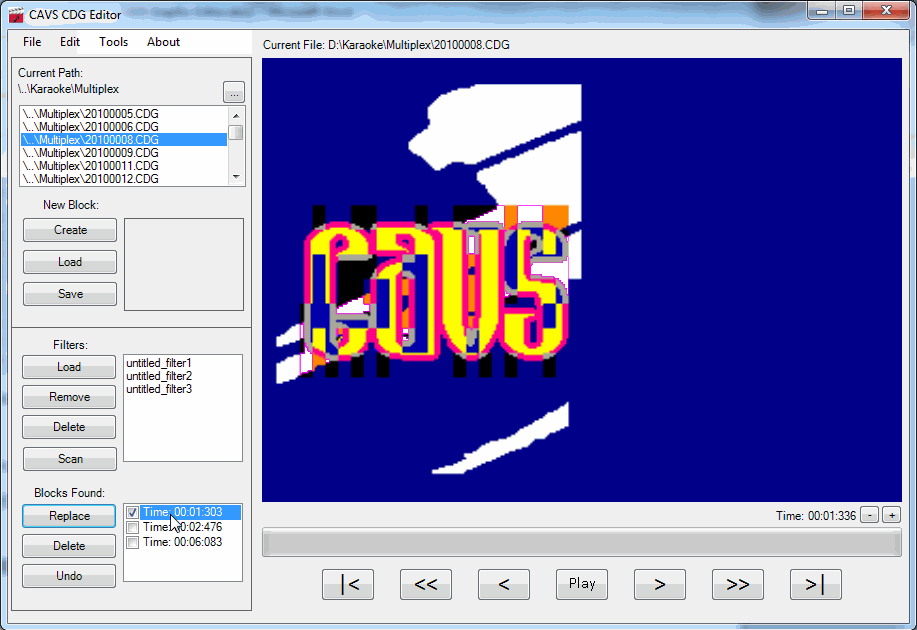Viewport: 917px width, 630px height.
Task: Minimize the CAVS CDG Editor window
Action: (x=821, y=11)
